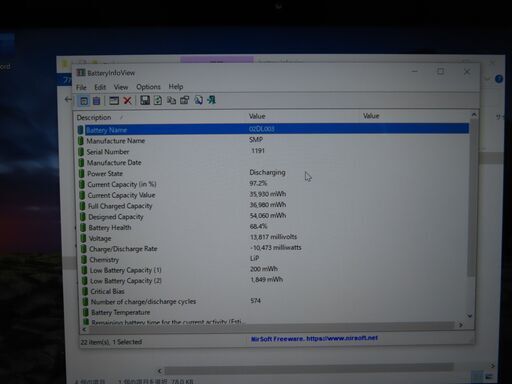Click the Refresh toolbar icon
Image resolution: width=512 pixels, height=384 pixels.
158,100
